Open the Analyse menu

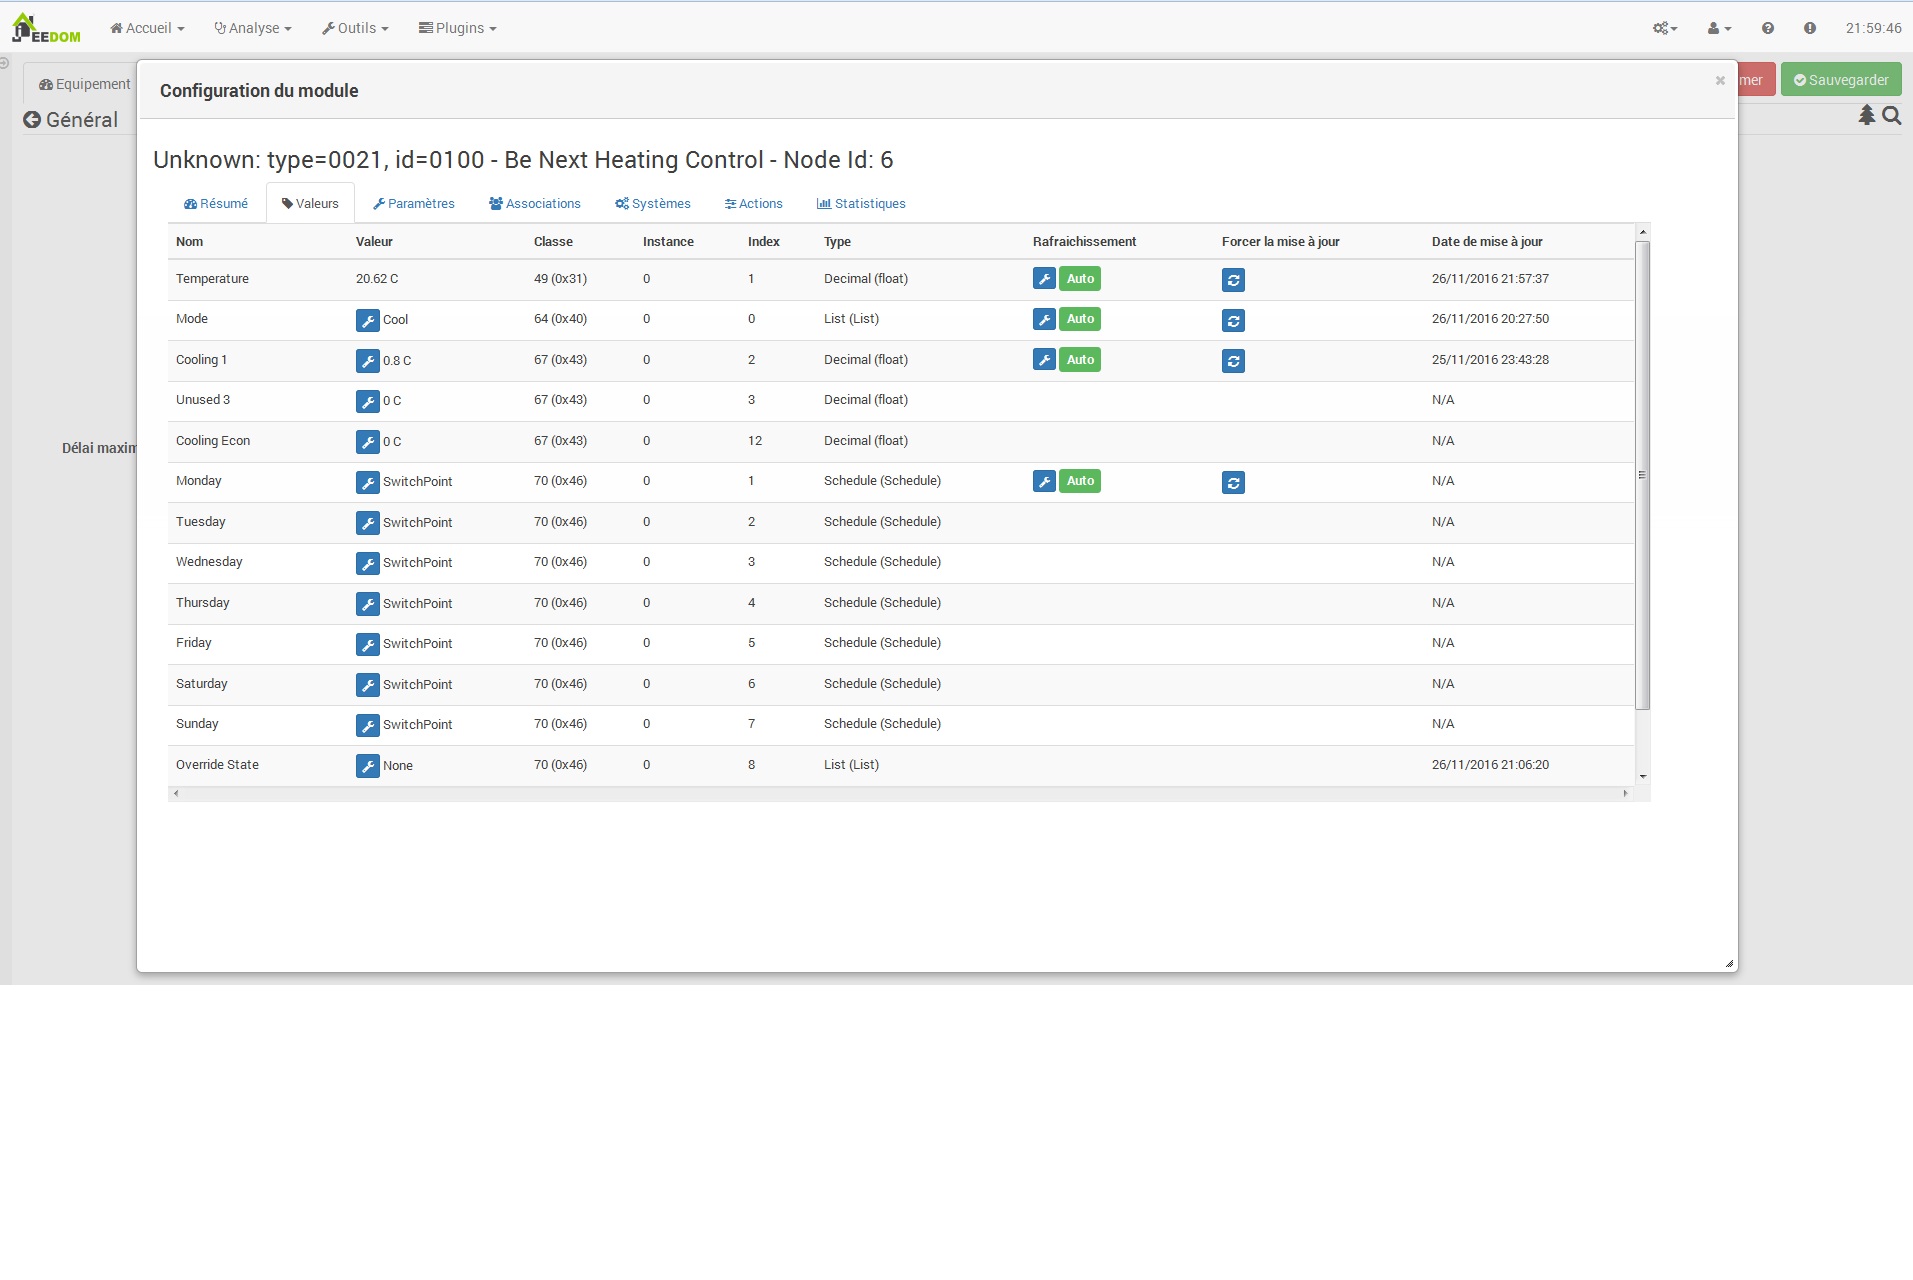(253, 28)
